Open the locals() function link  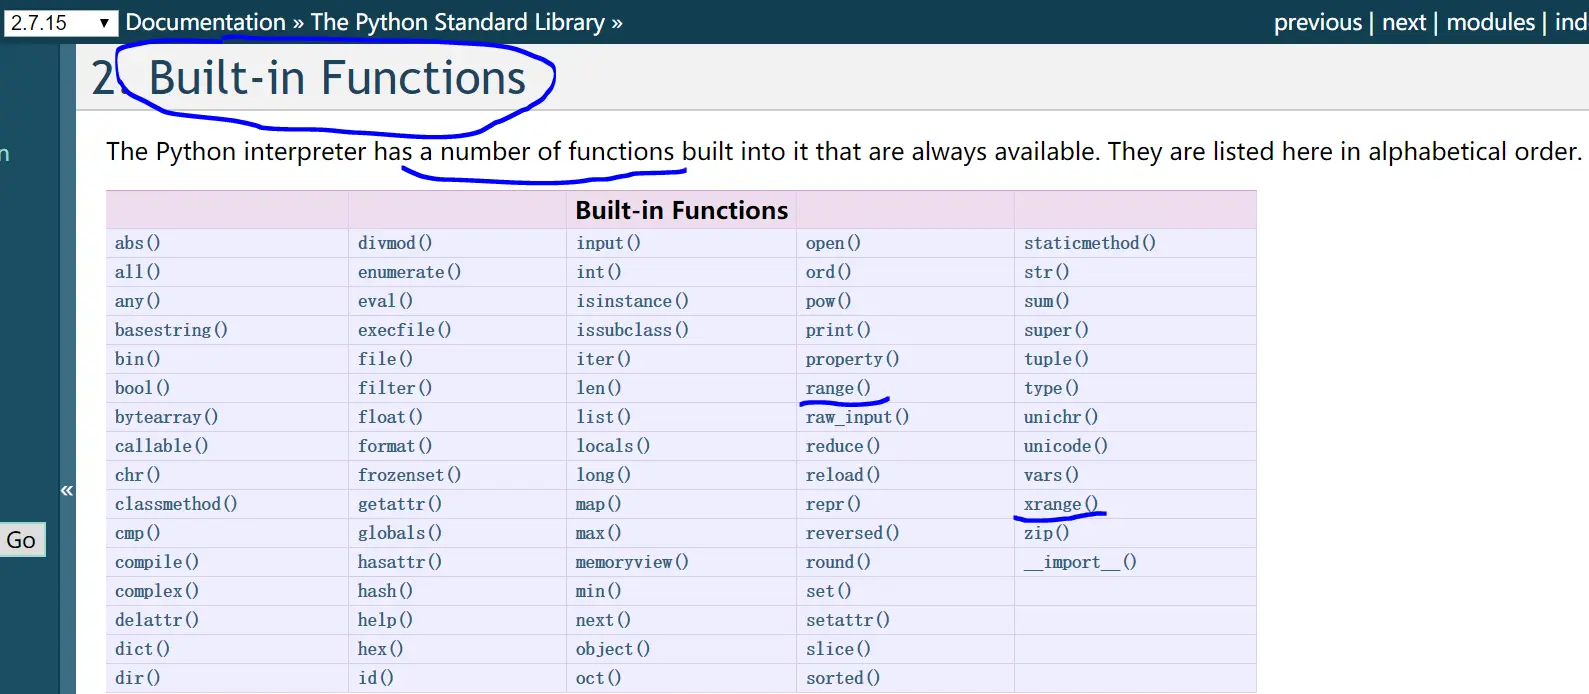coord(613,446)
